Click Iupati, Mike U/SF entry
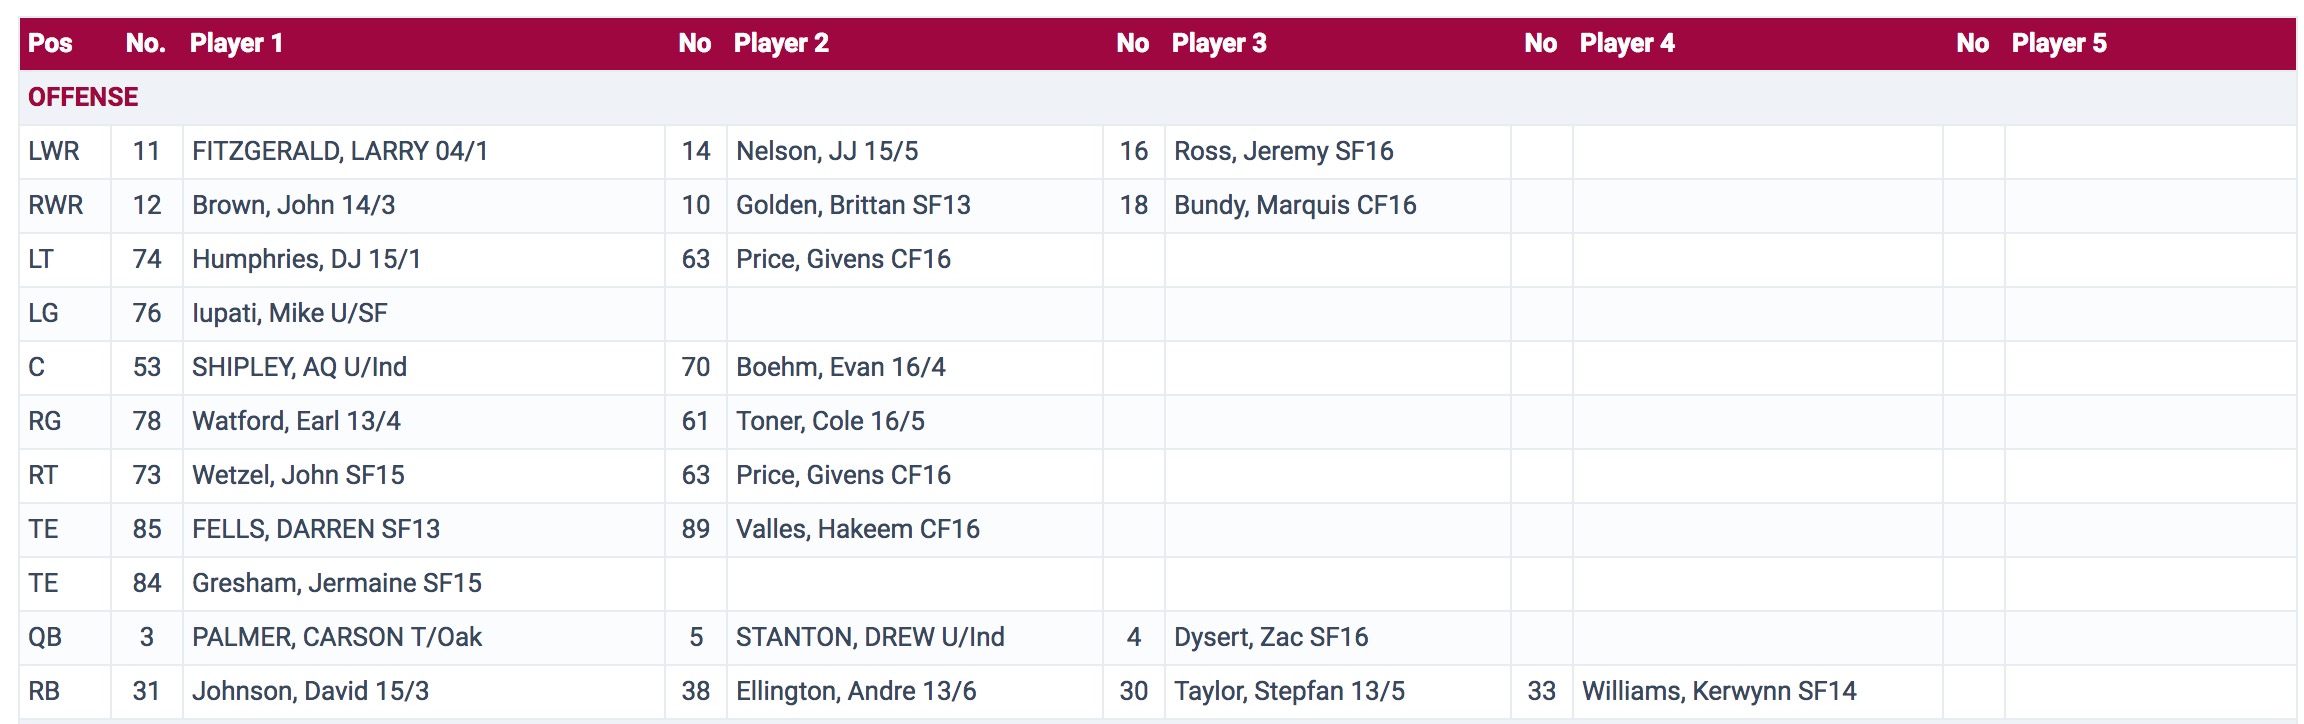The width and height of the screenshot is (2304, 724). (x=289, y=313)
